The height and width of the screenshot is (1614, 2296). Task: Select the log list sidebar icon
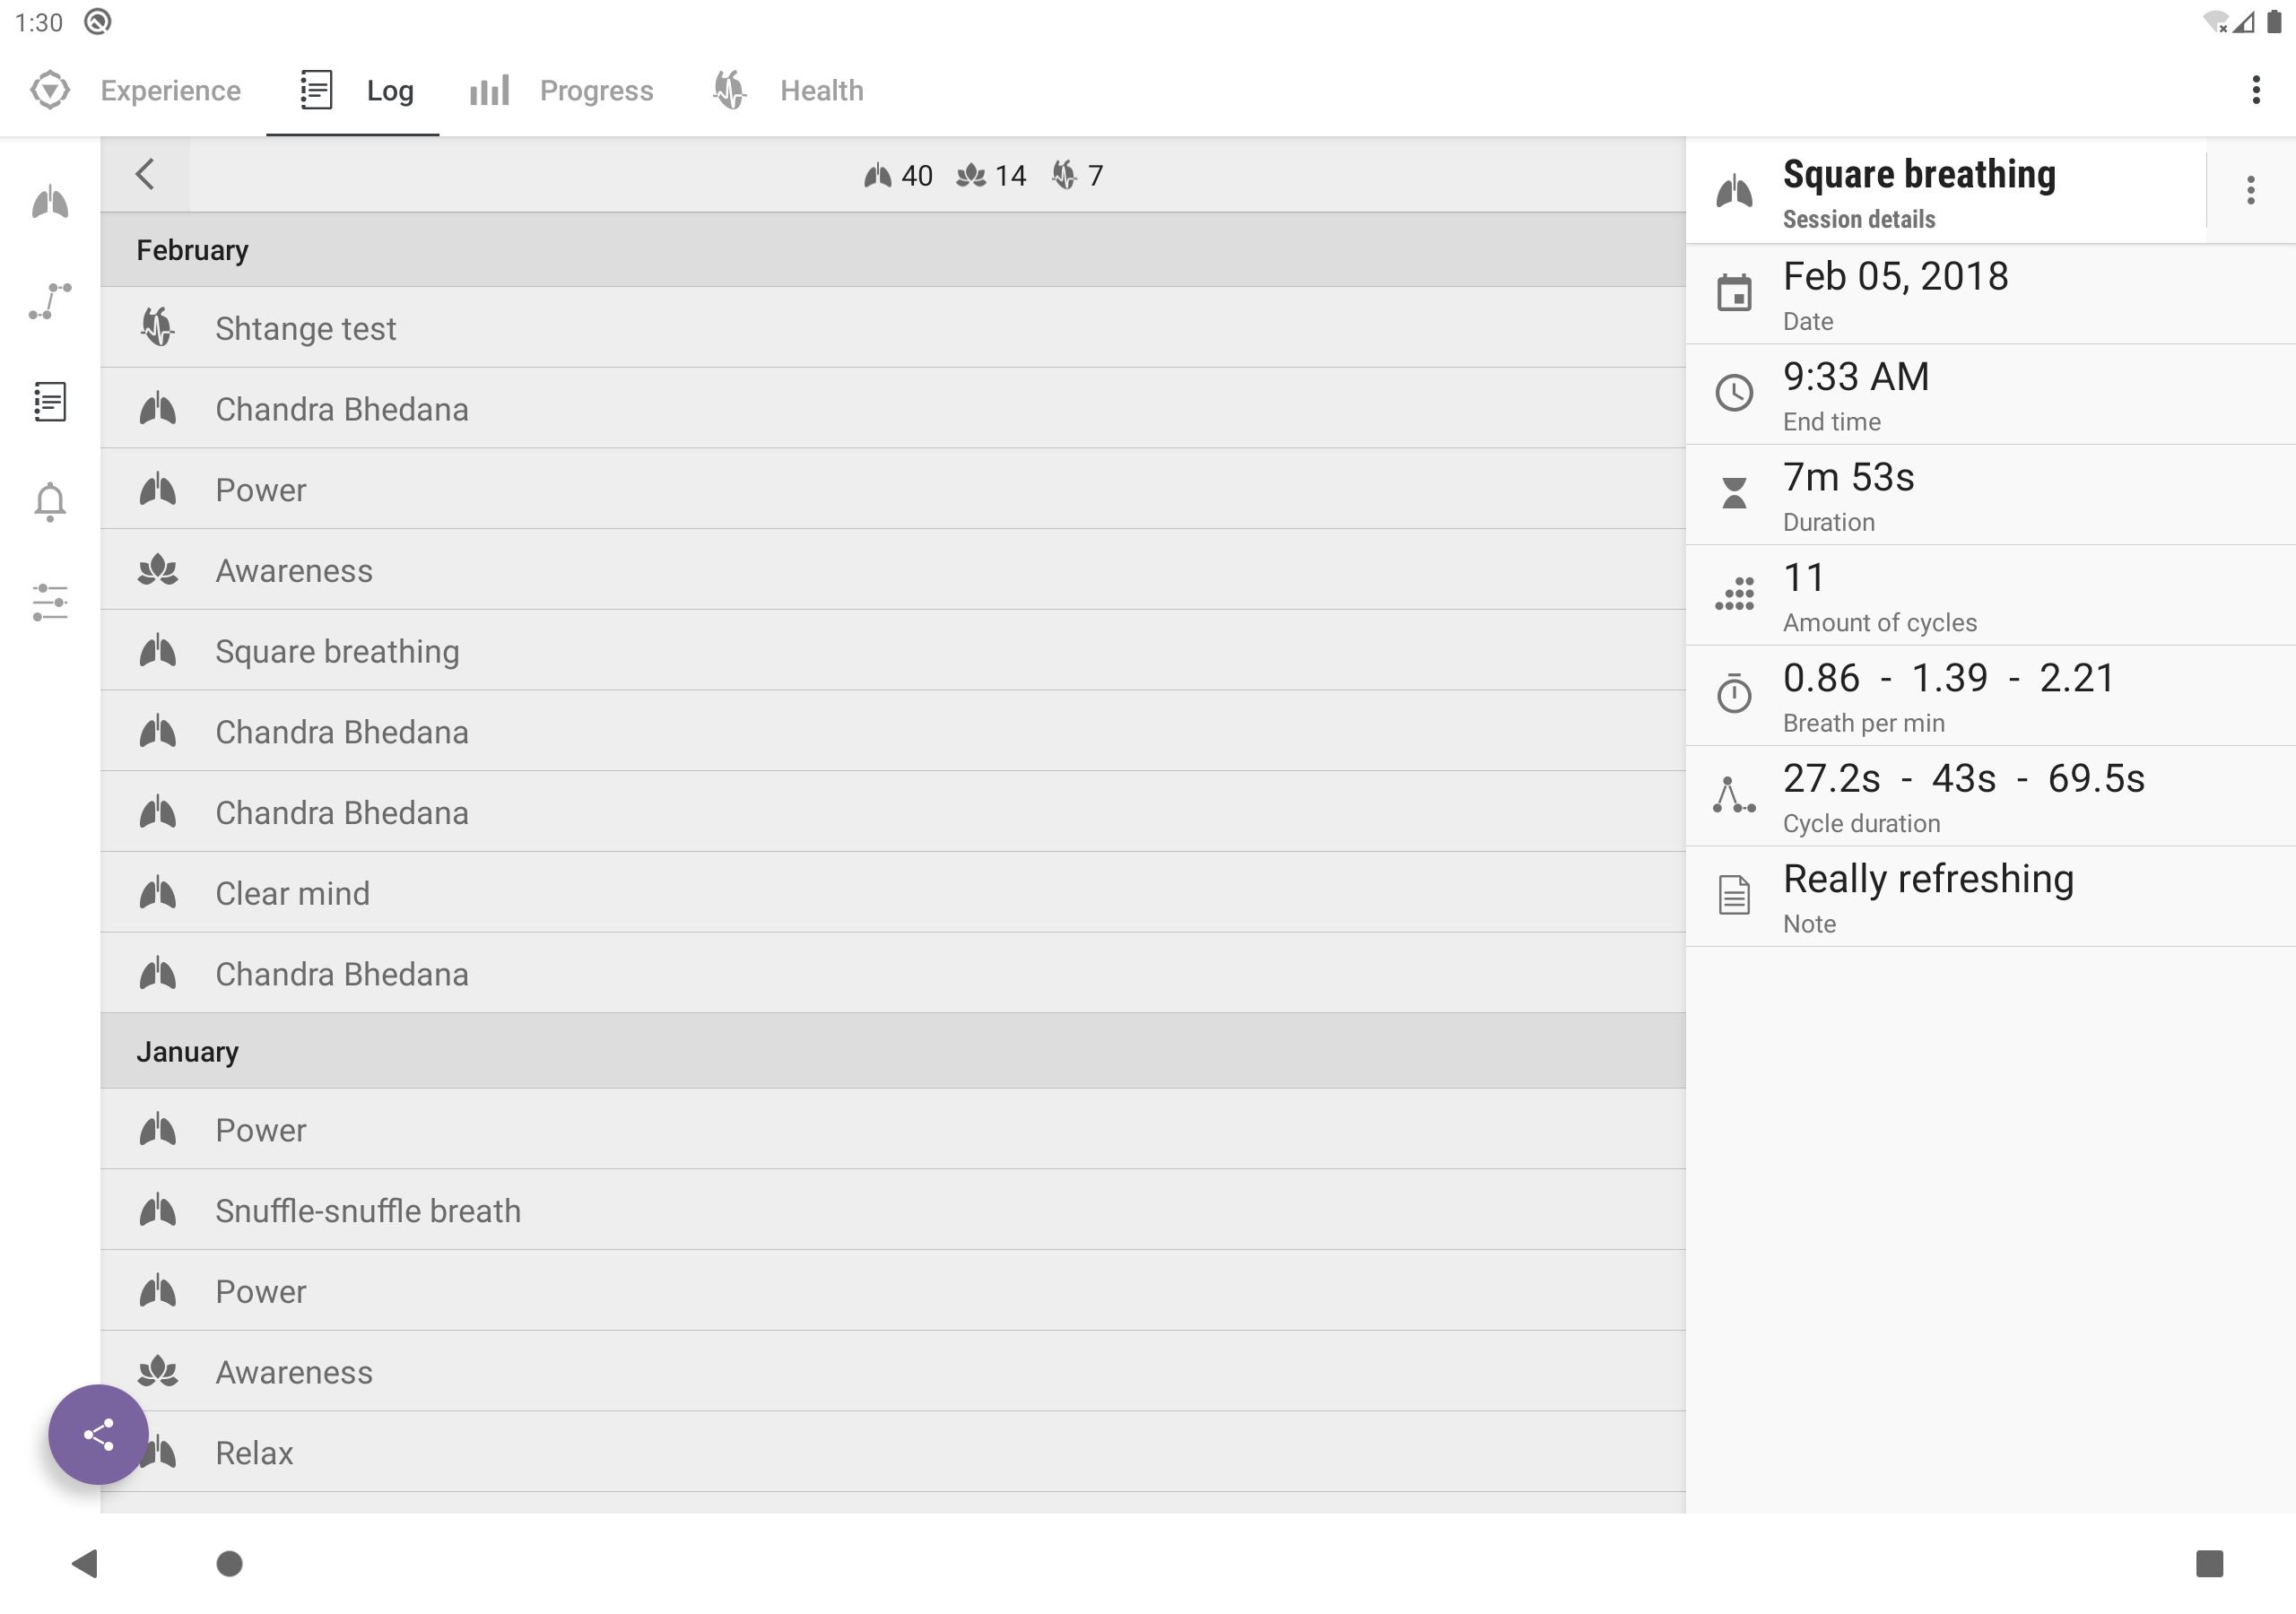point(50,401)
